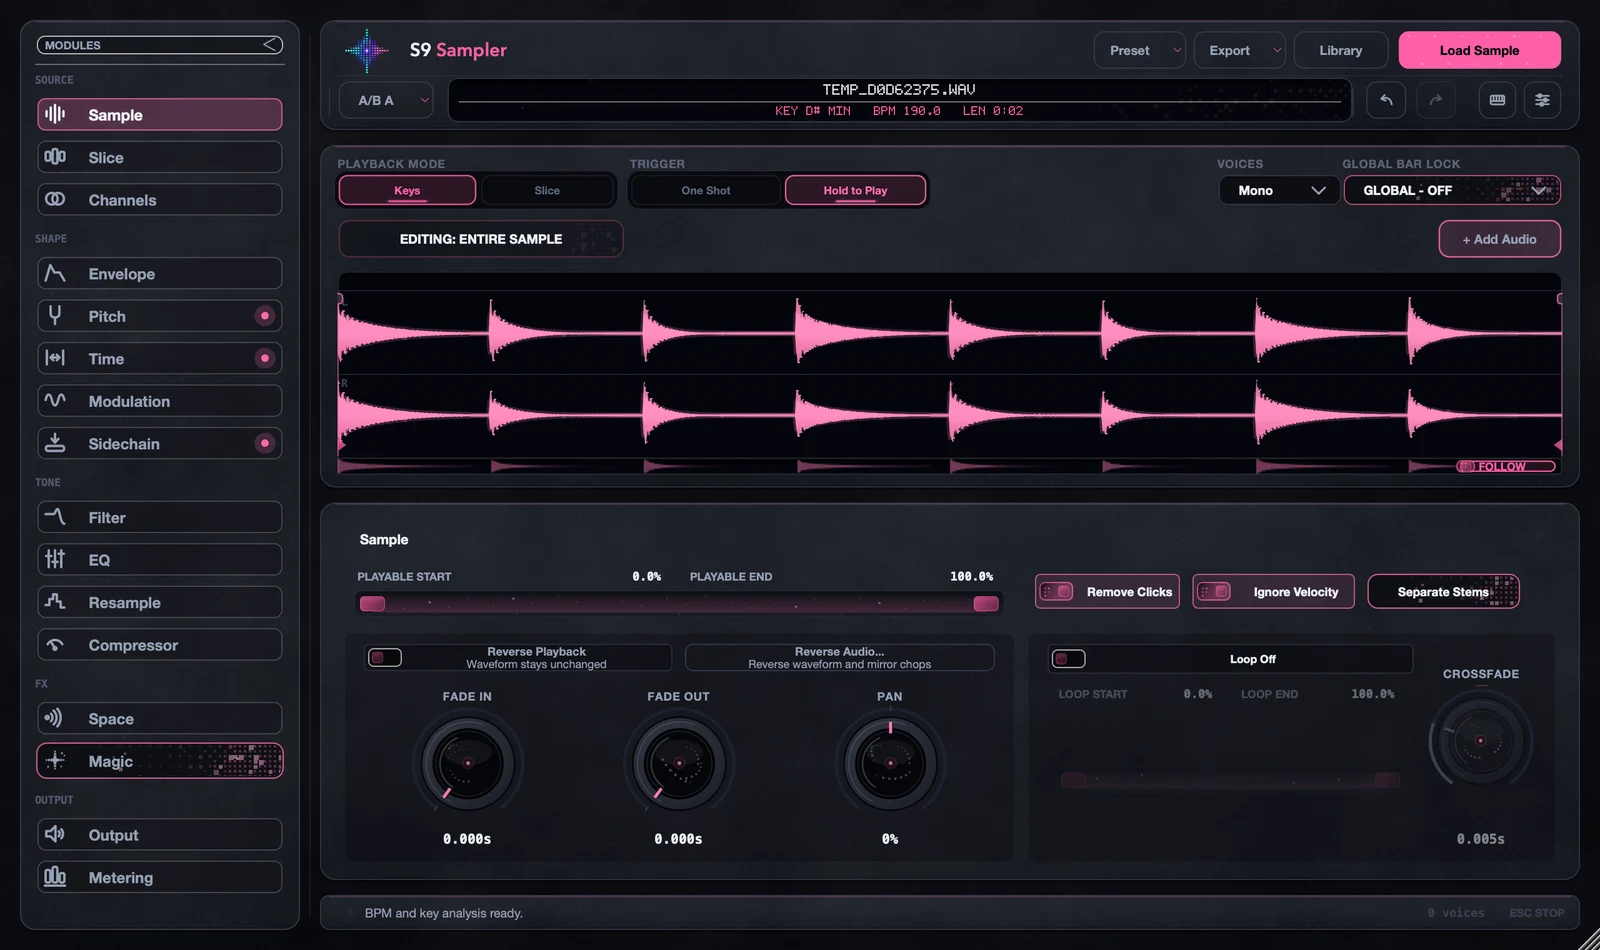Open the Modulation module

[x=160, y=401]
